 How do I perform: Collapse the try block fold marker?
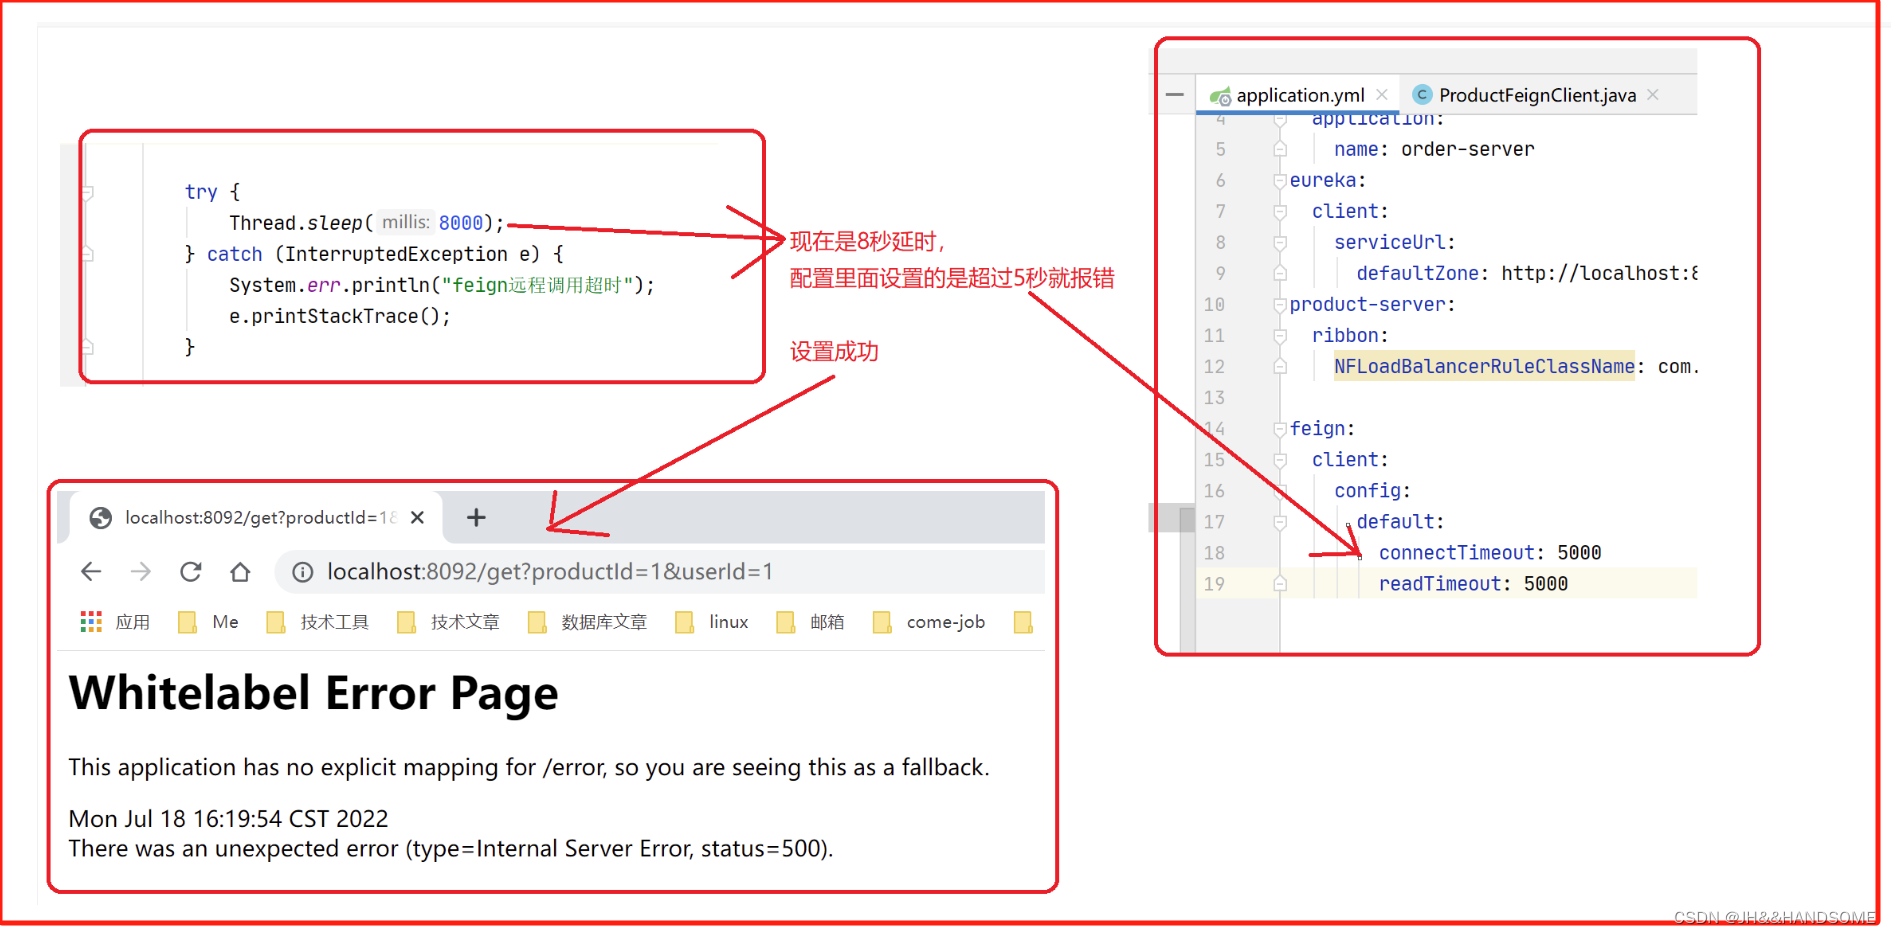(x=88, y=192)
